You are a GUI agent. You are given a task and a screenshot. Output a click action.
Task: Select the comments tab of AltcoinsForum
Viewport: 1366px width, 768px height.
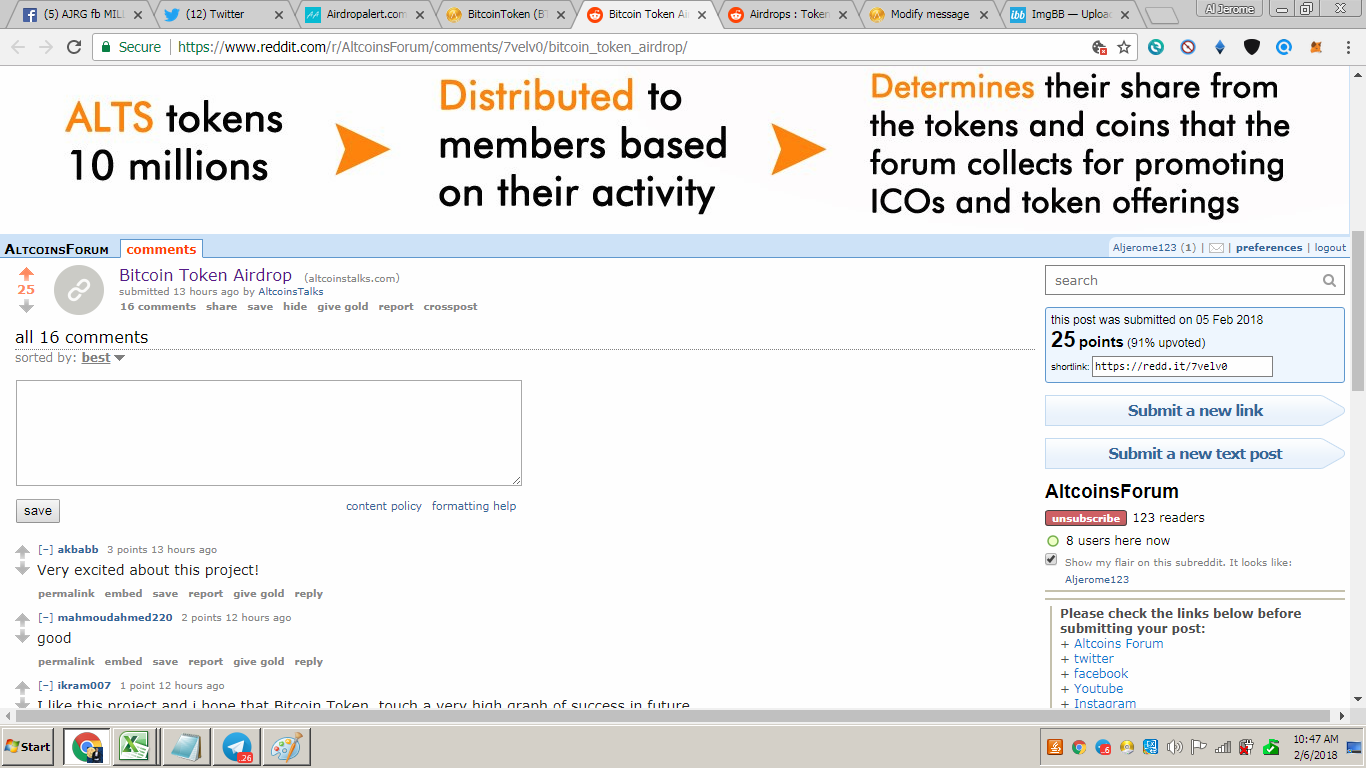click(x=161, y=249)
